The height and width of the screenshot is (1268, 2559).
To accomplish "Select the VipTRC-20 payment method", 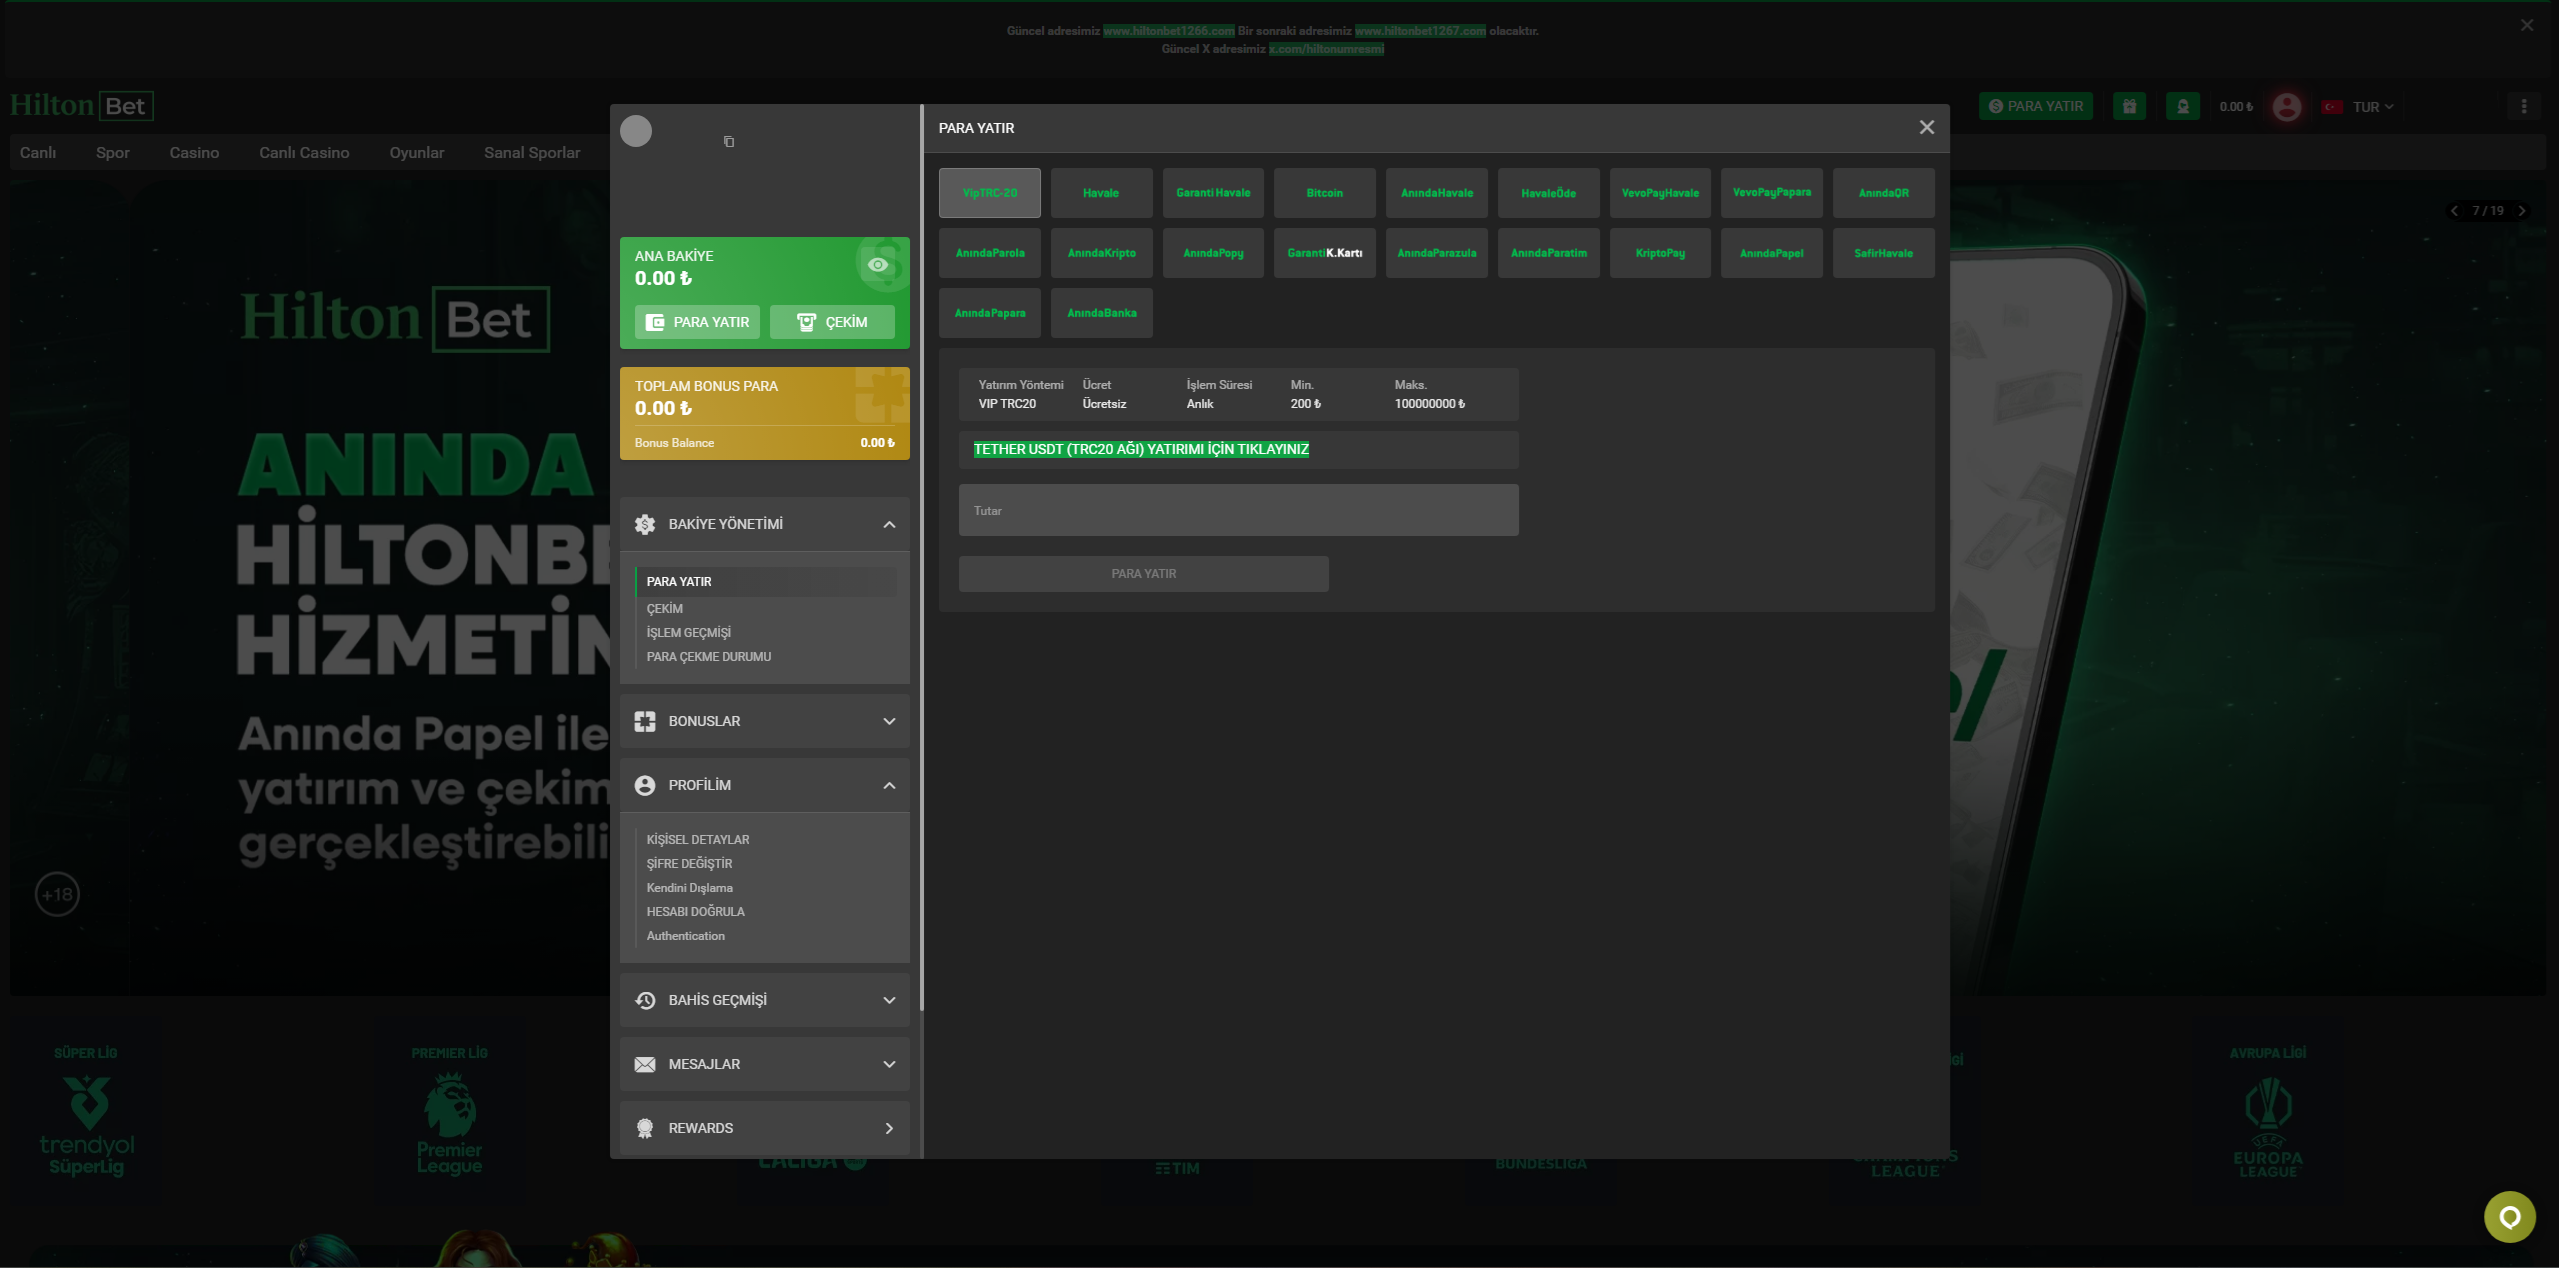I will point(990,193).
